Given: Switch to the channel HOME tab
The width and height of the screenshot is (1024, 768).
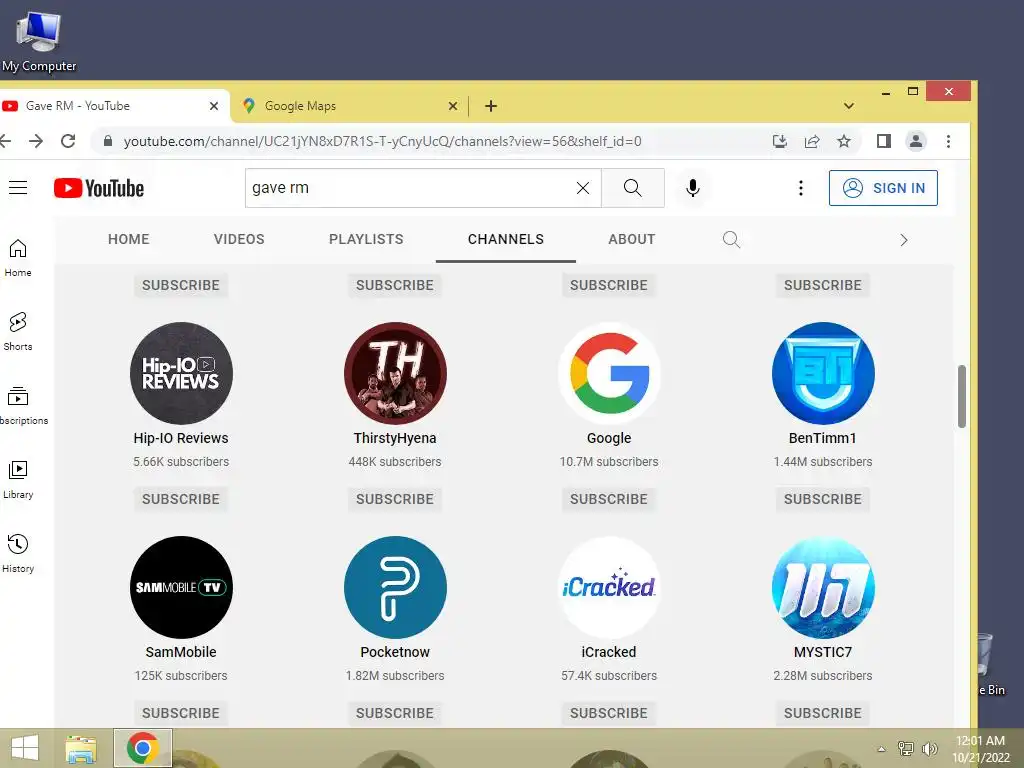Looking at the screenshot, I should click(129, 239).
